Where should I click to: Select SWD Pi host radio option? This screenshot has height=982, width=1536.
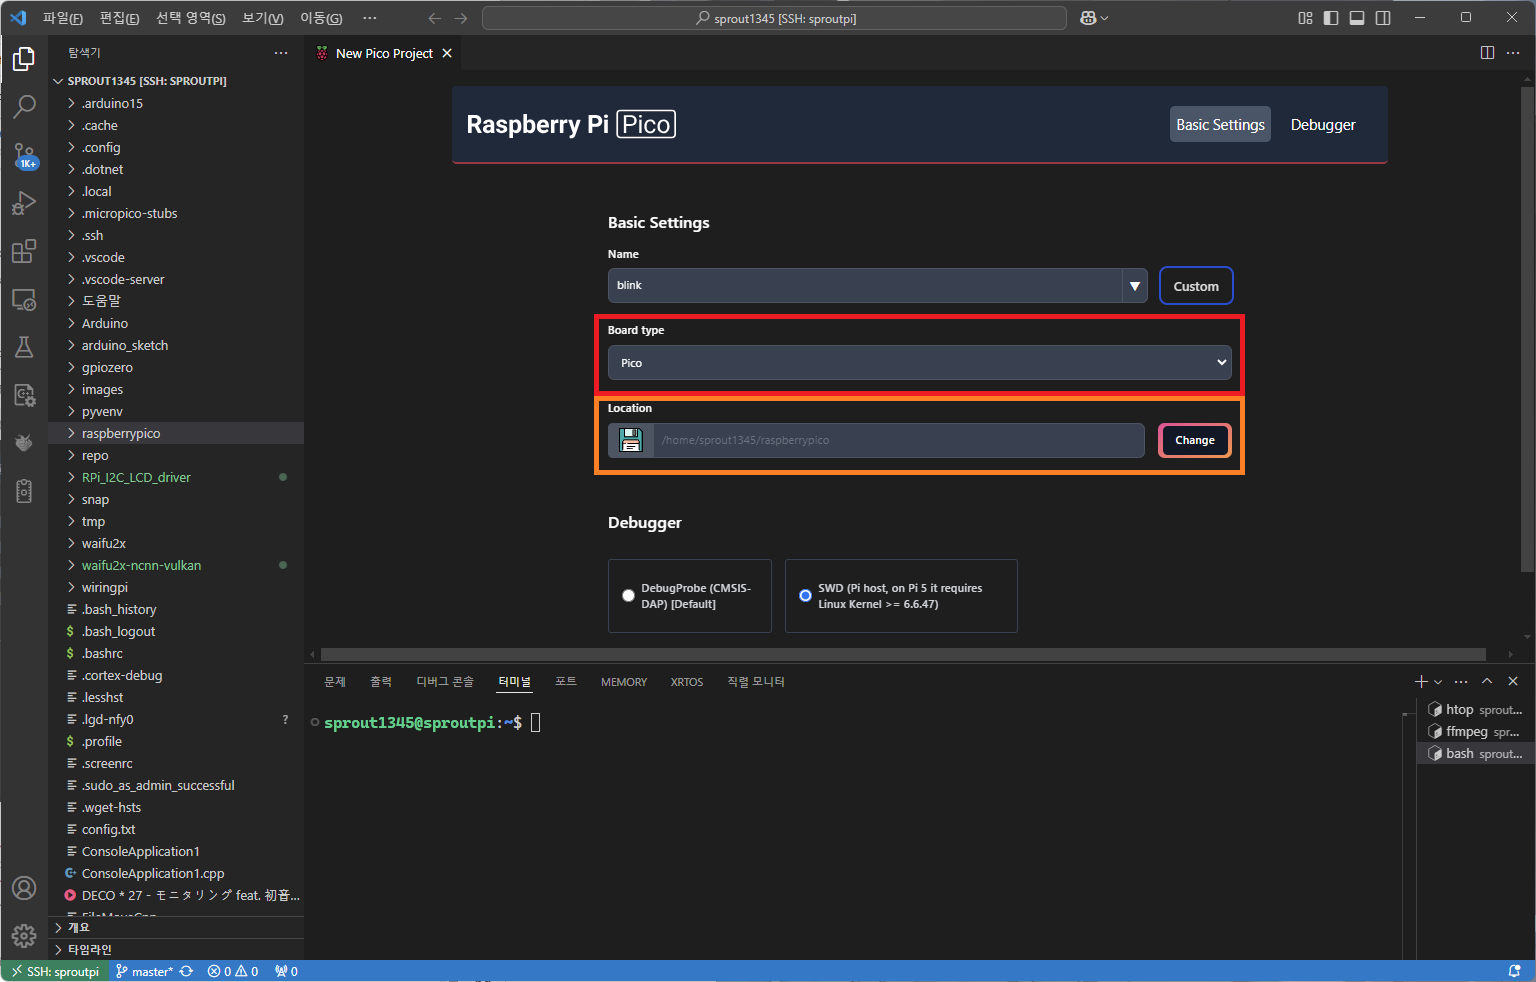pos(805,596)
